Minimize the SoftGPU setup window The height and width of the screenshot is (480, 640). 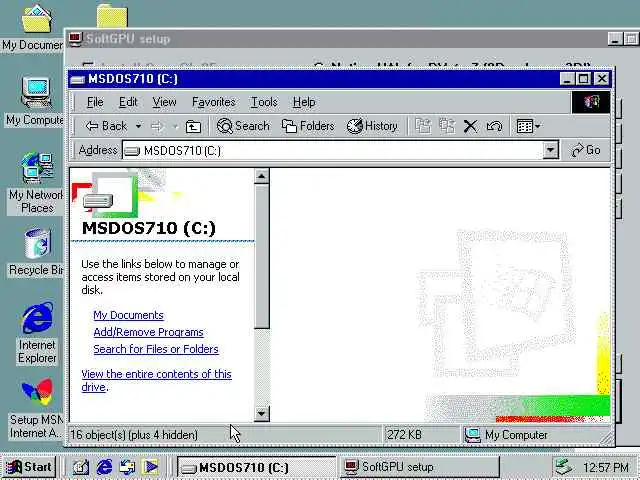pyautogui.click(x=615, y=39)
